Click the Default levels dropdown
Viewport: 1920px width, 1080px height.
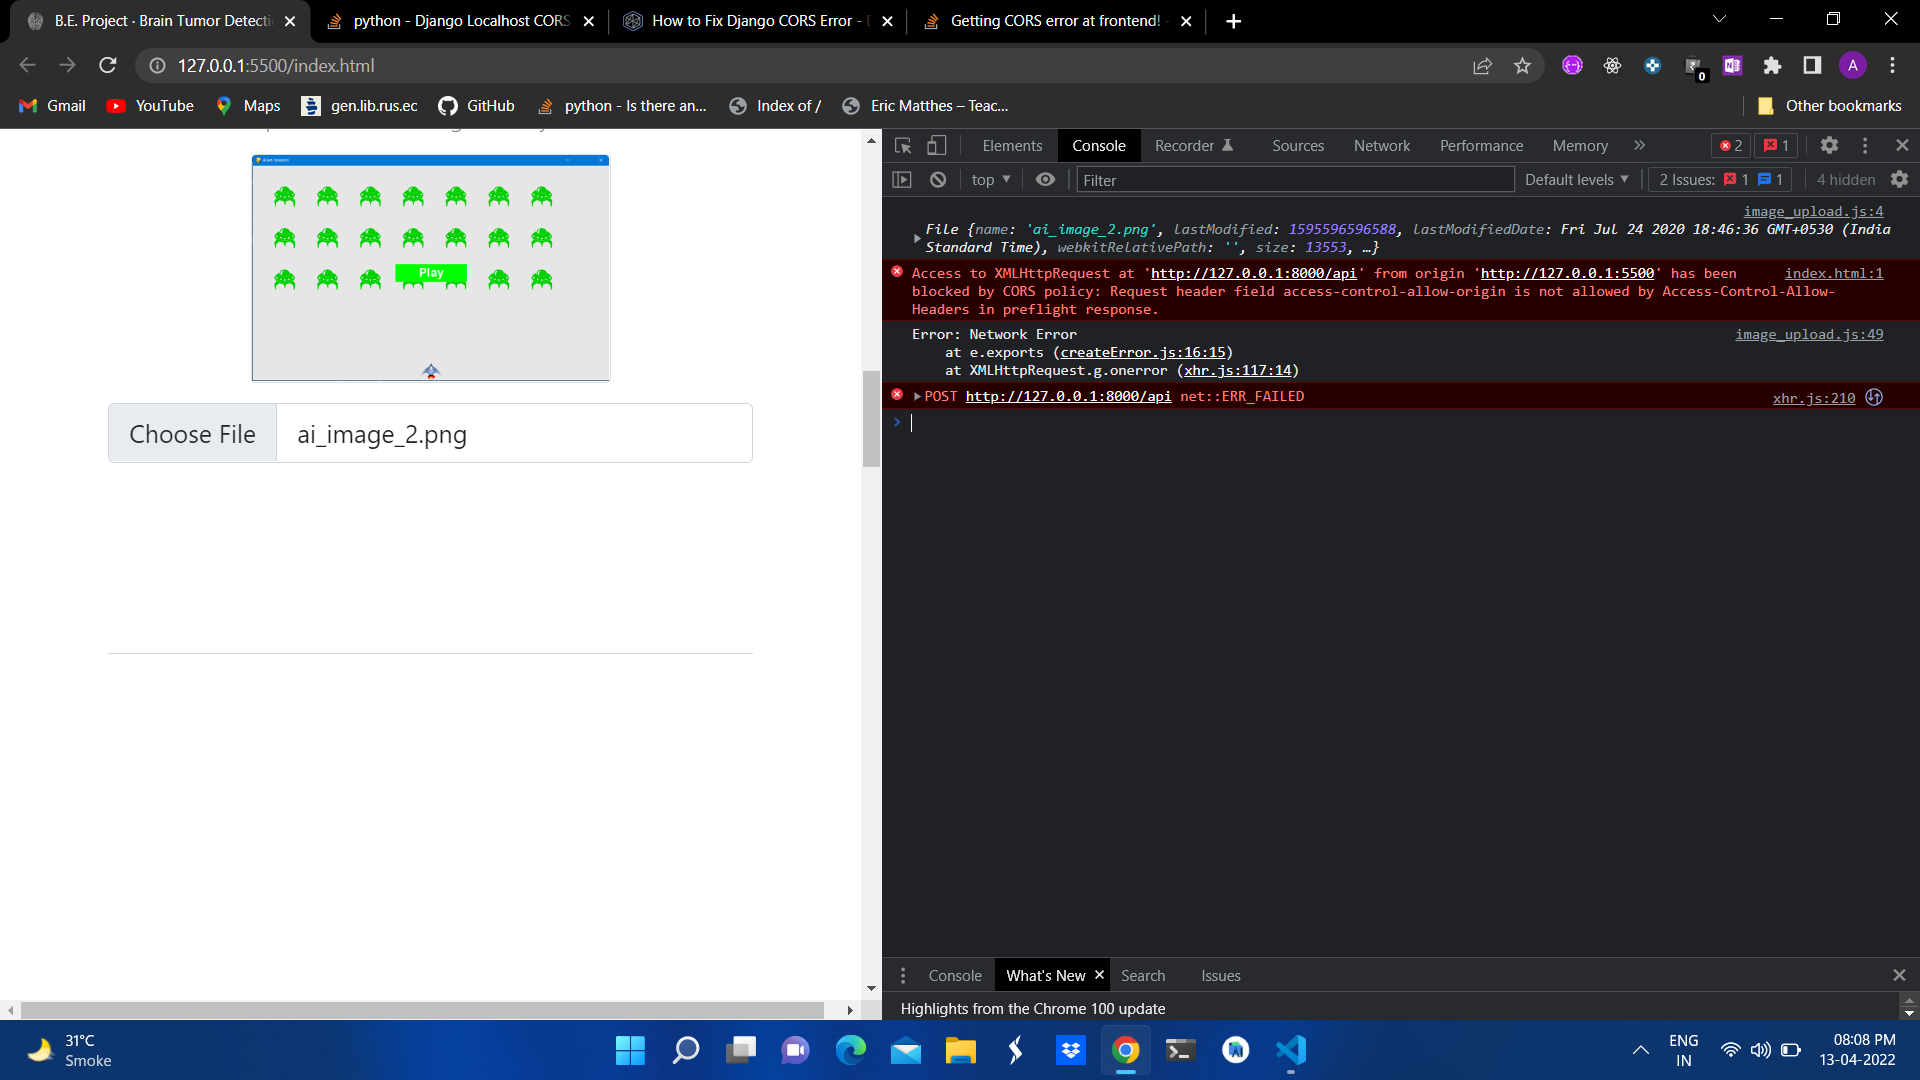(x=1577, y=179)
